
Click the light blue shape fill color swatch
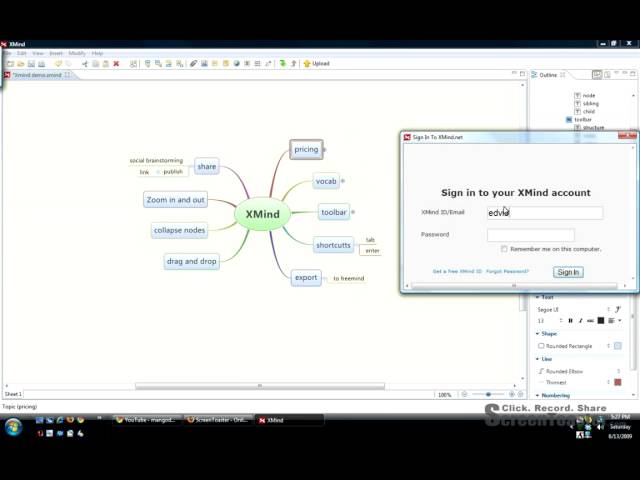coord(618,346)
